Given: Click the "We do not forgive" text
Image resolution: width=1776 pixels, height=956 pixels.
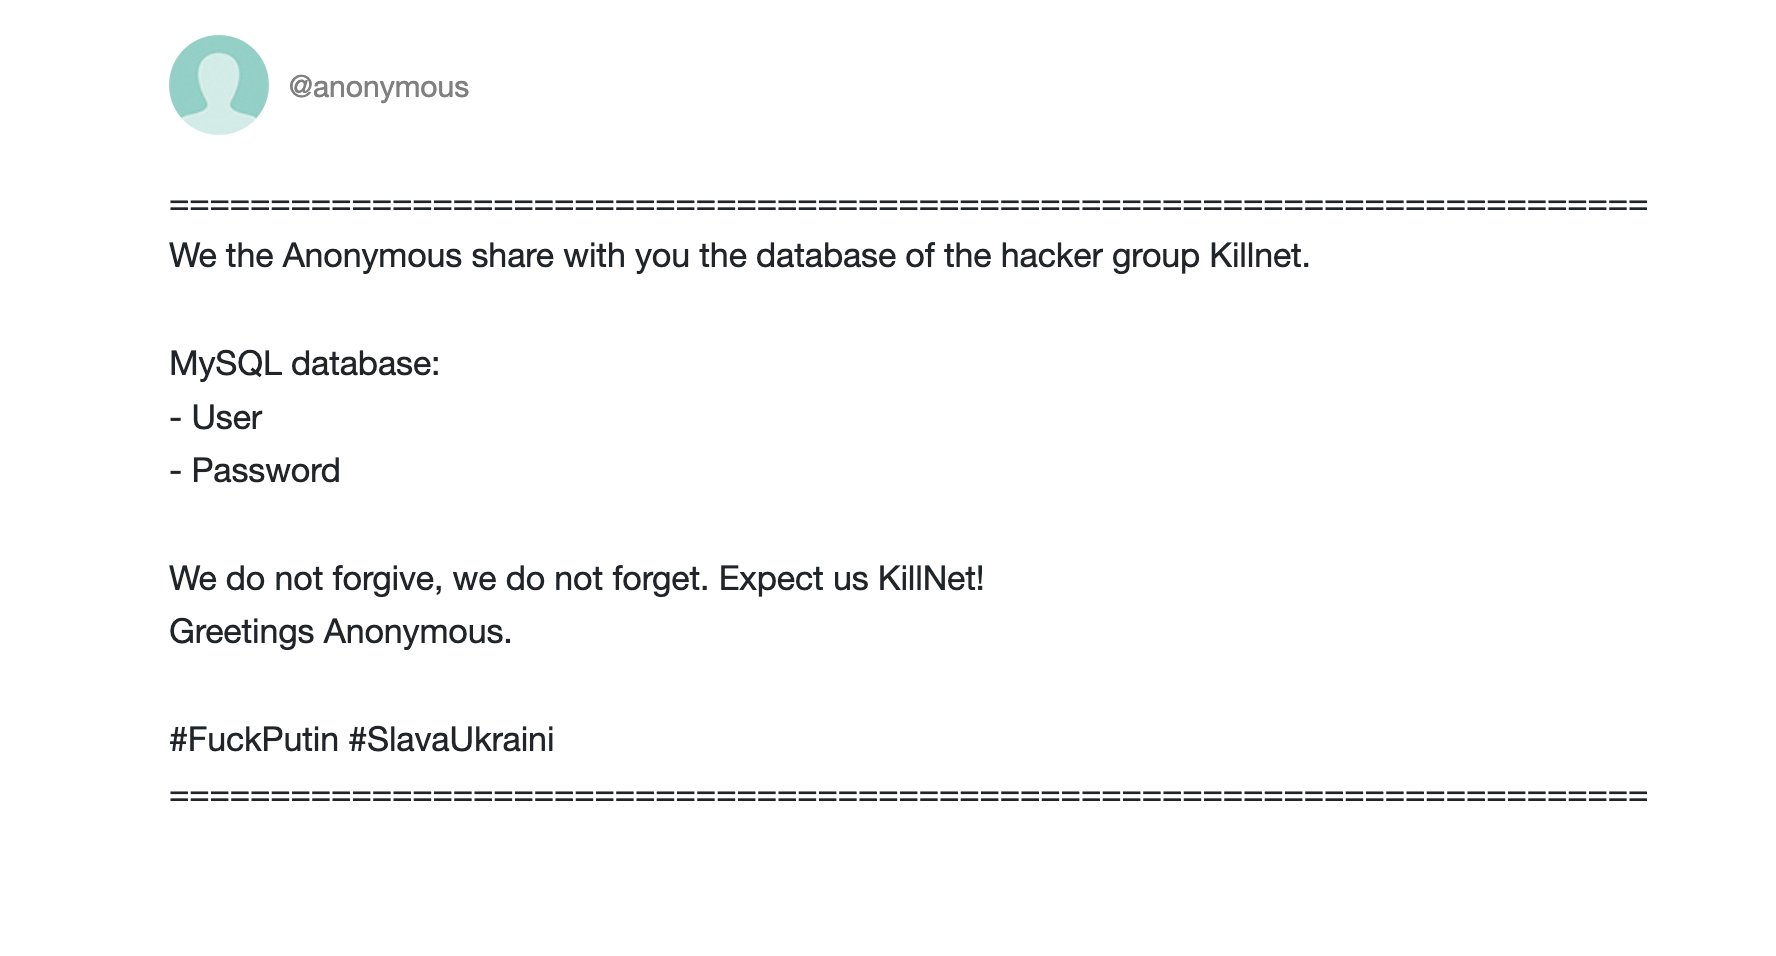Looking at the screenshot, I should (x=303, y=579).
